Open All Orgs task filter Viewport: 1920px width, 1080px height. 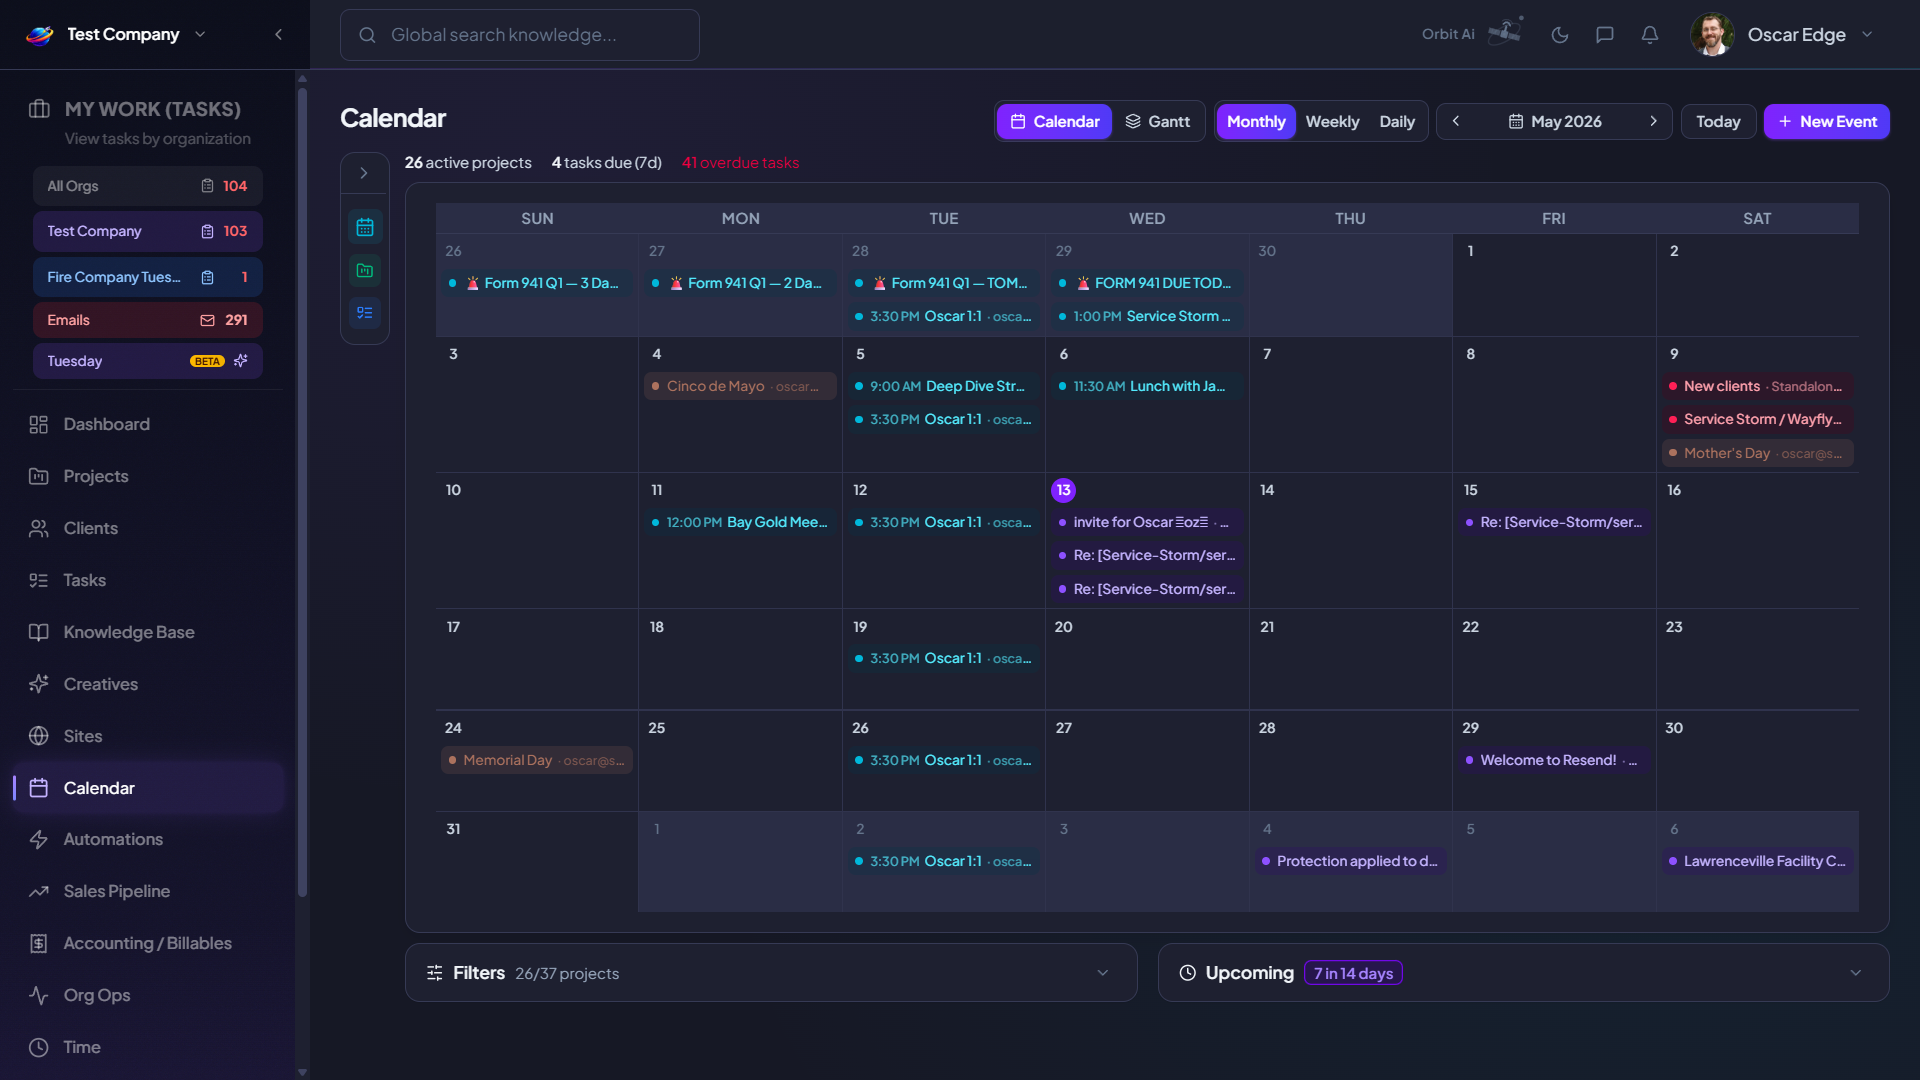coord(147,186)
